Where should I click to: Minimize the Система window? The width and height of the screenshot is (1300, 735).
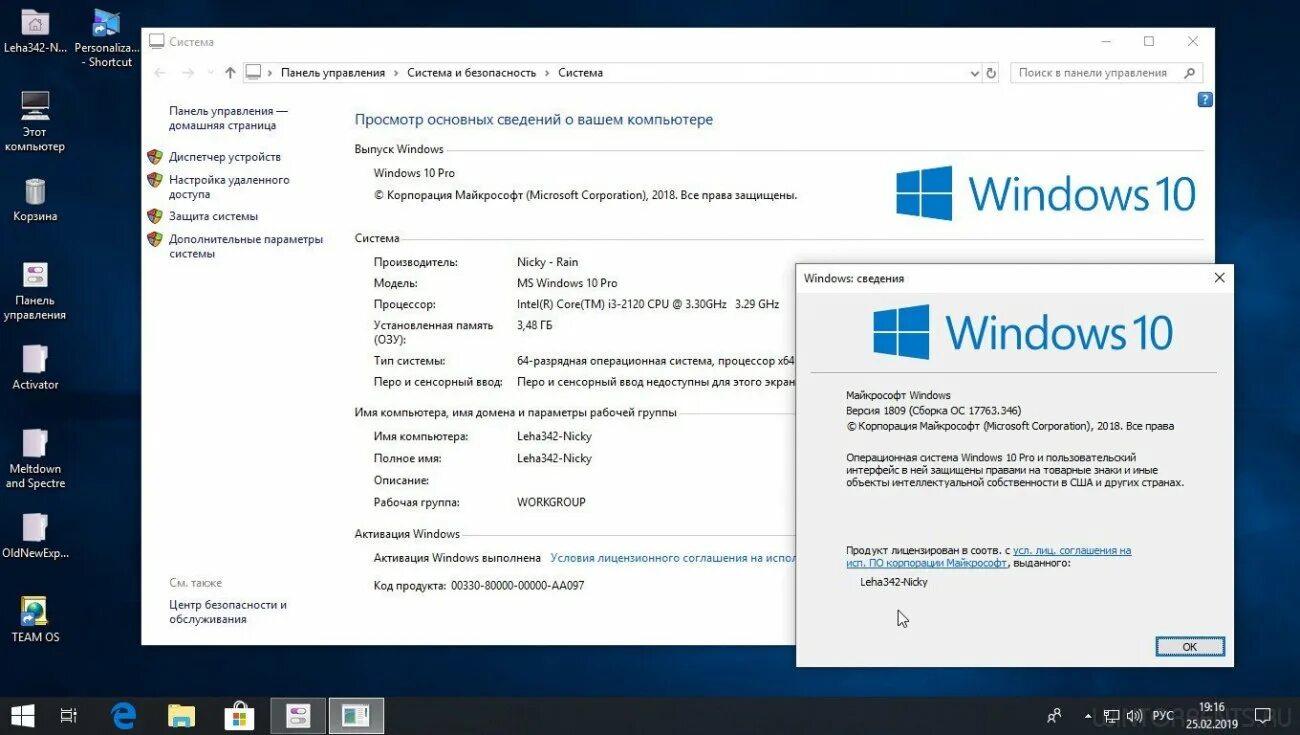pos(1104,41)
